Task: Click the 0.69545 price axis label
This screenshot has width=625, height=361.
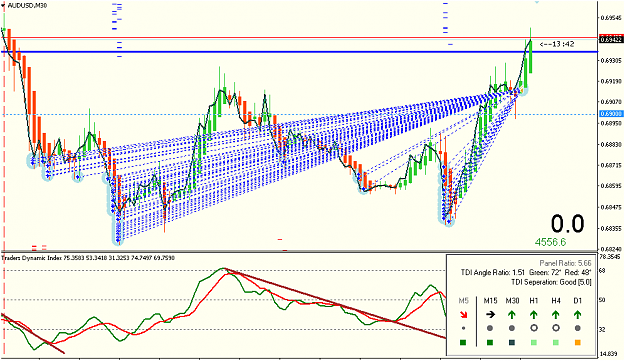Action: pyautogui.click(x=611, y=18)
